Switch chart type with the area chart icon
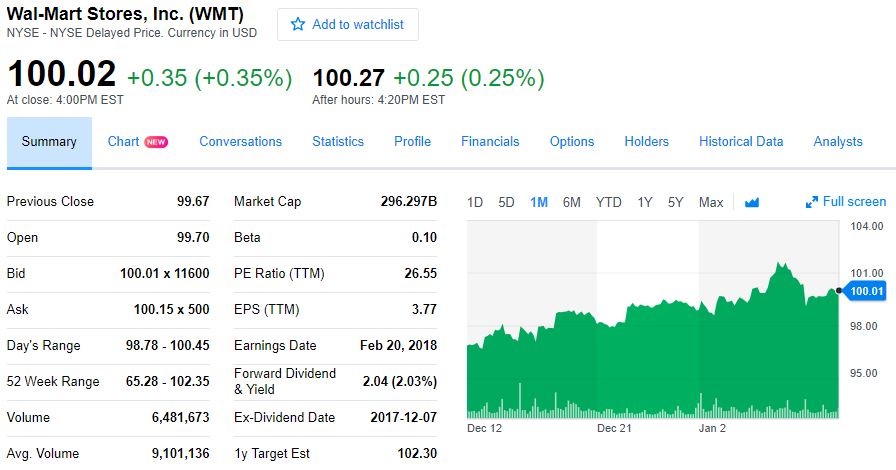The height and width of the screenshot is (470, 896). point(752,202)
